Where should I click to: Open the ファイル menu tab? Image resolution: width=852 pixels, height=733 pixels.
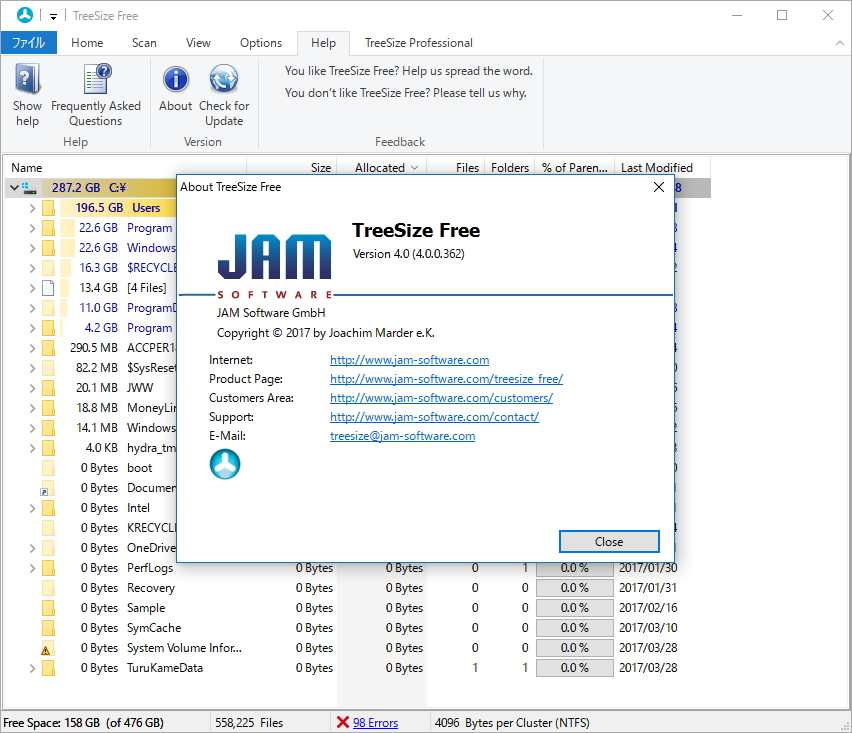click(x=28, y=42)
